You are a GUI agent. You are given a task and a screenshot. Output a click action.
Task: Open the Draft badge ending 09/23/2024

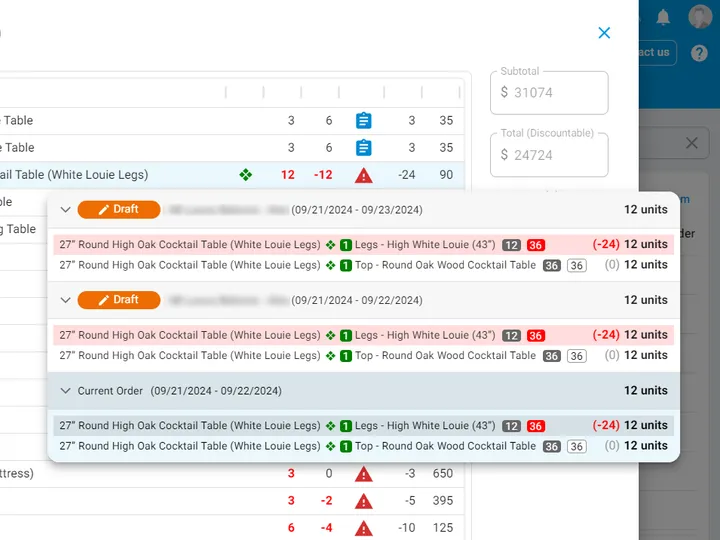(119, 209)
